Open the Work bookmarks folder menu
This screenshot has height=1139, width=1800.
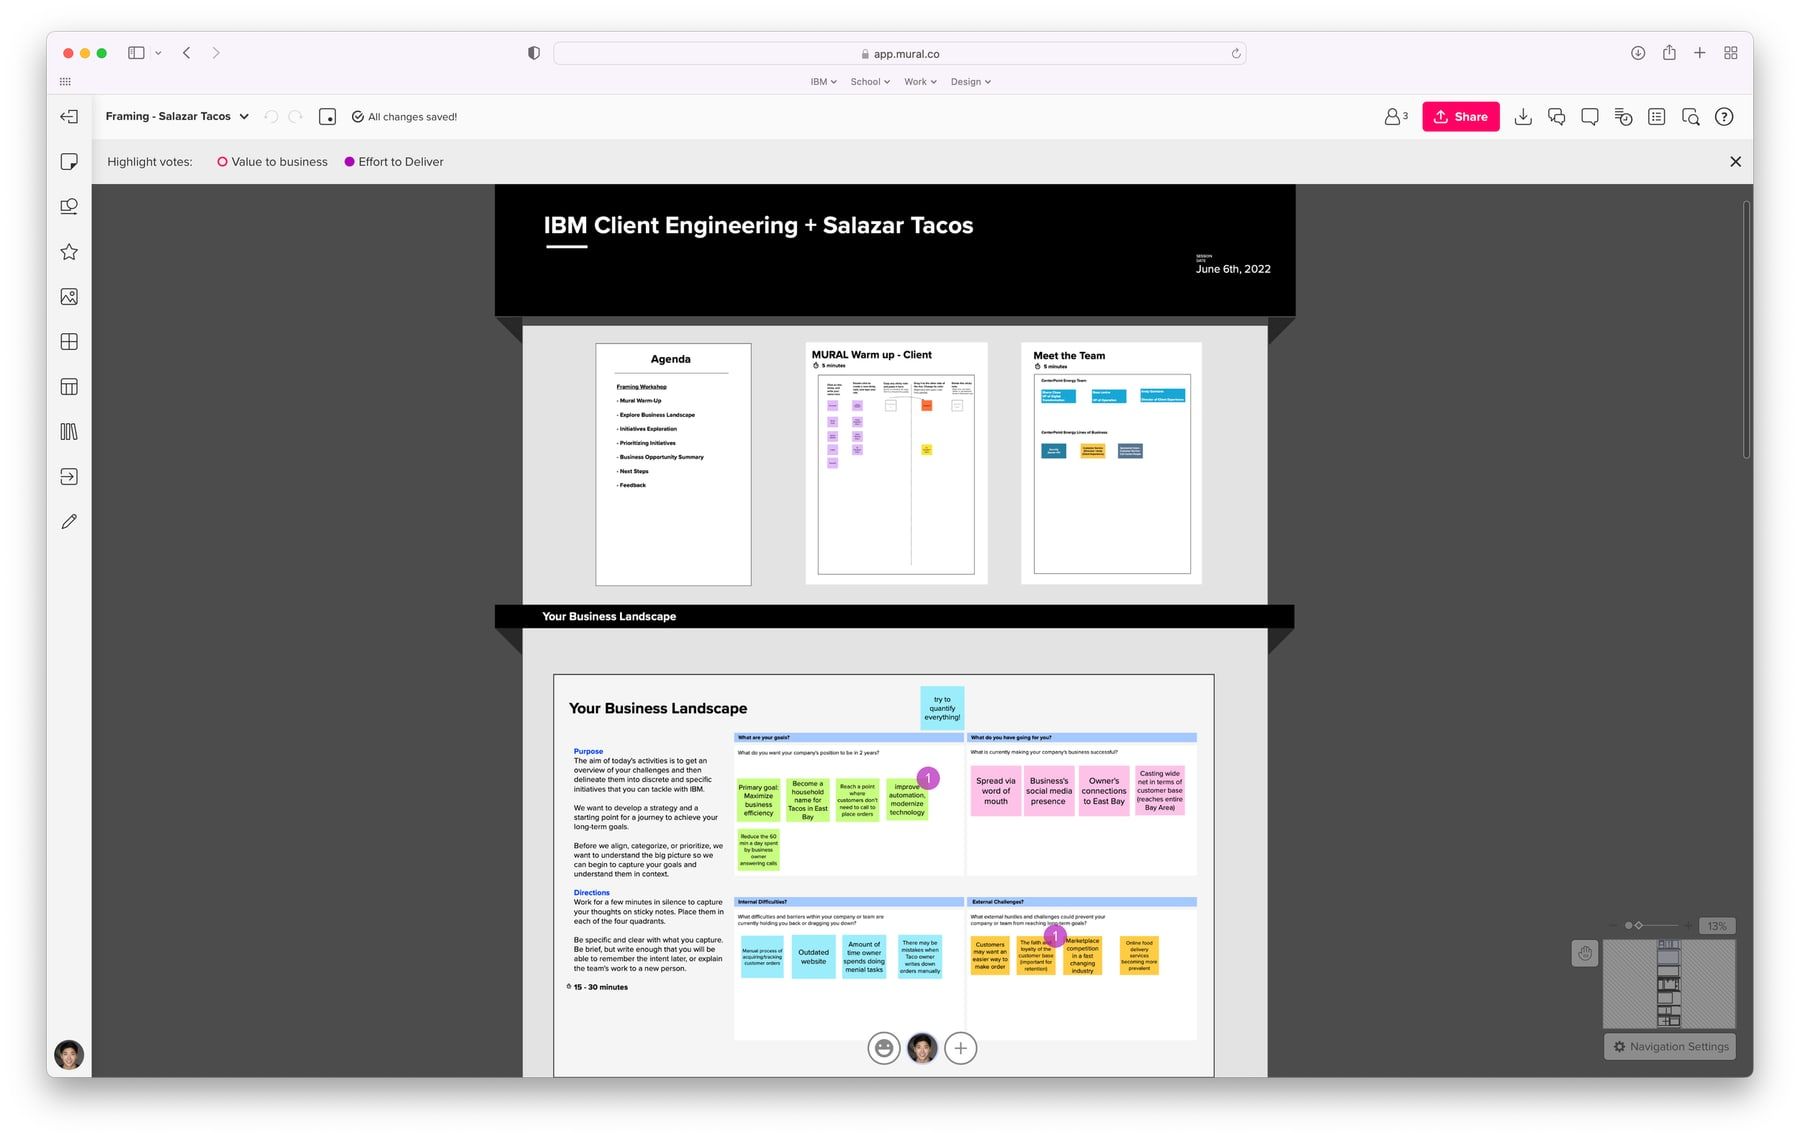(920, 82)
